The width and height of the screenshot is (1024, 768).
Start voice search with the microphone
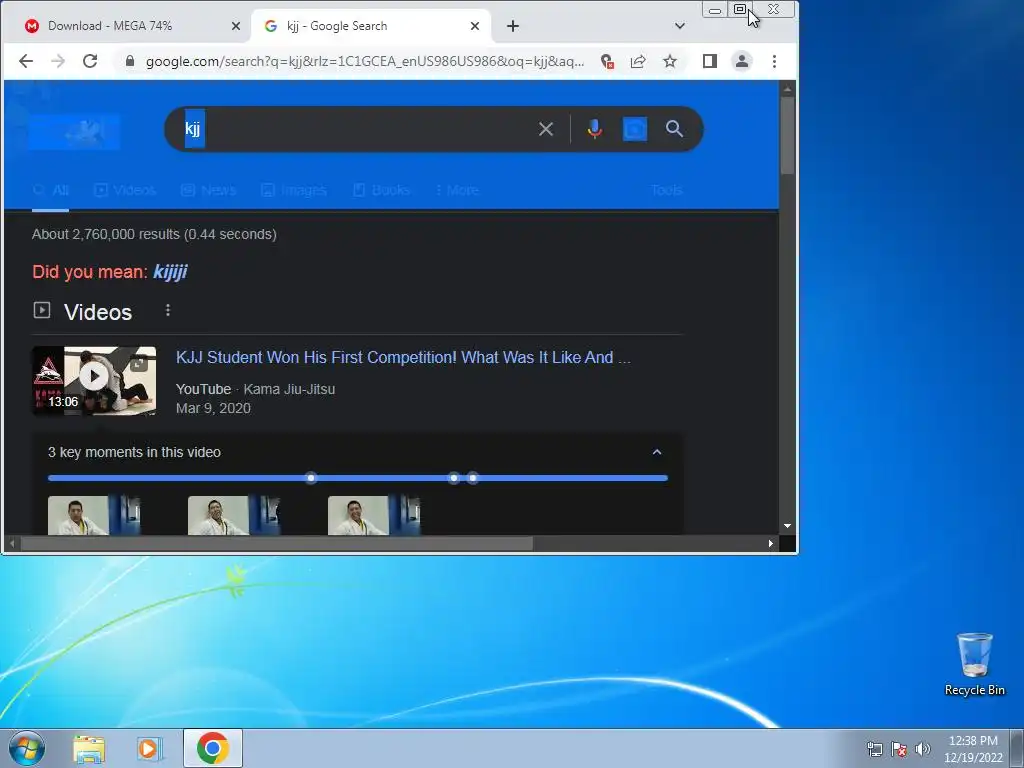594,129
